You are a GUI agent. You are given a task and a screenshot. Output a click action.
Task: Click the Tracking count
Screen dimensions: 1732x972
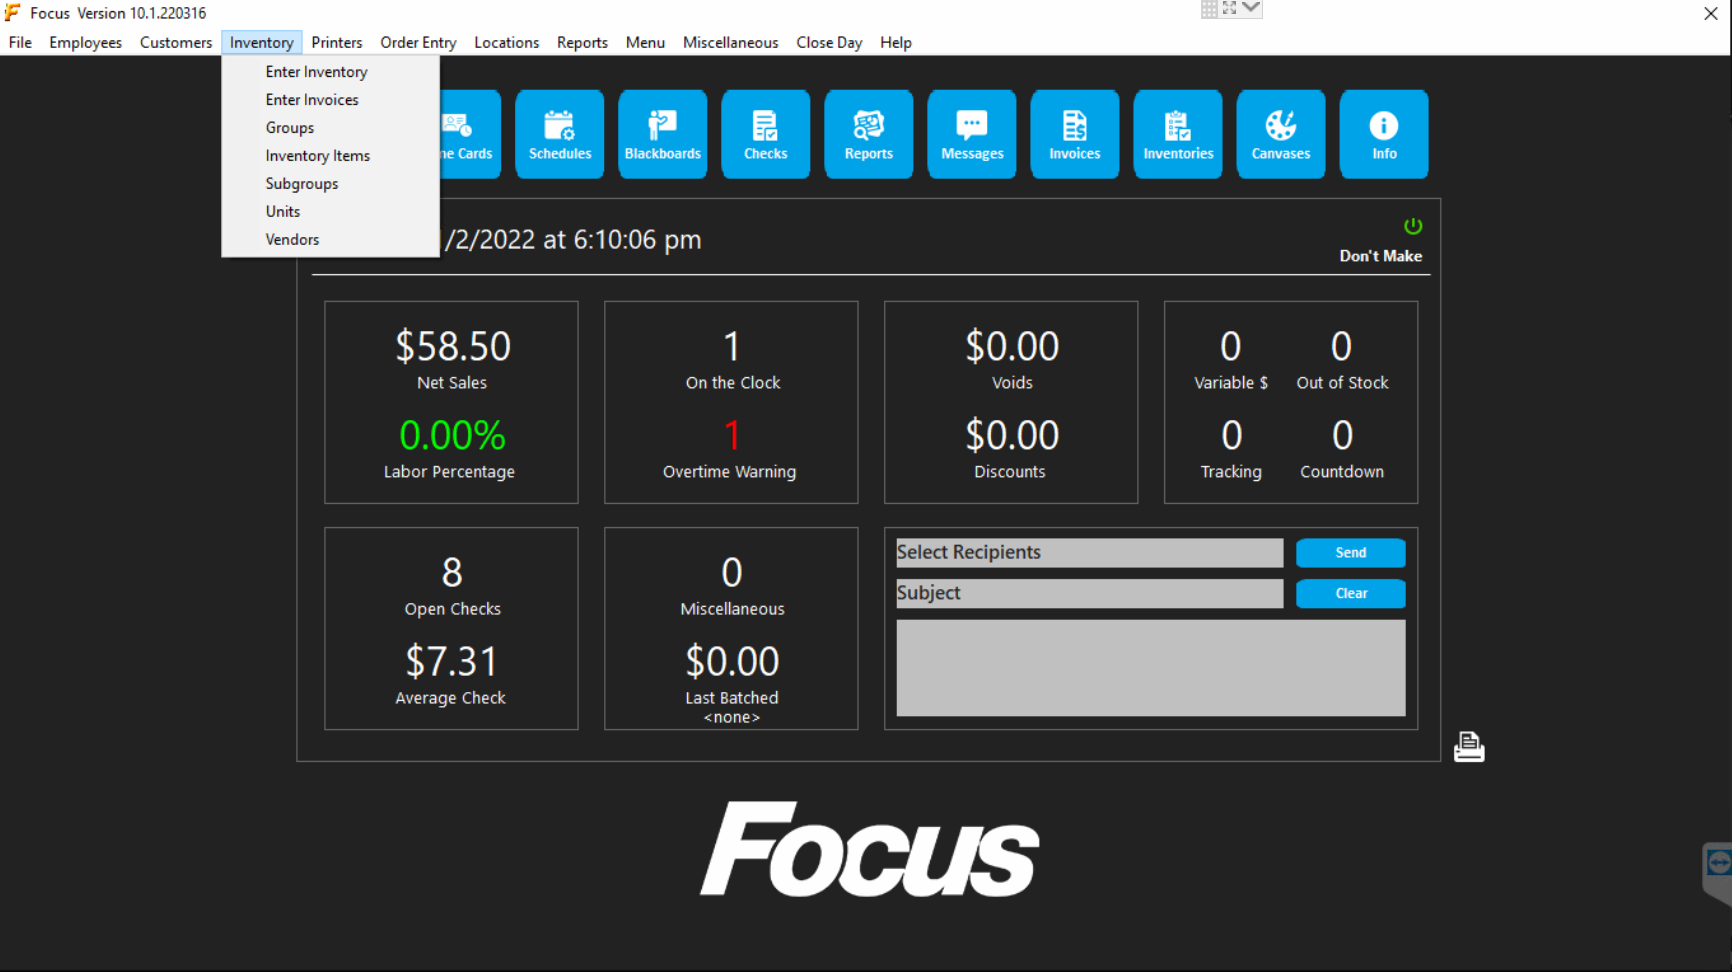(1232, 436)
